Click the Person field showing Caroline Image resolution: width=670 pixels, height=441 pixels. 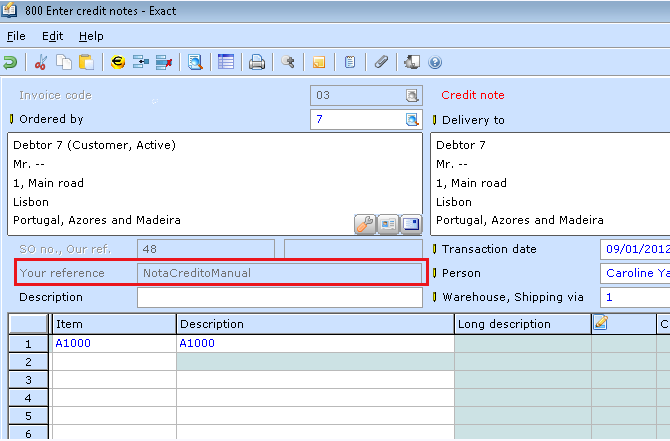point(635,273)
